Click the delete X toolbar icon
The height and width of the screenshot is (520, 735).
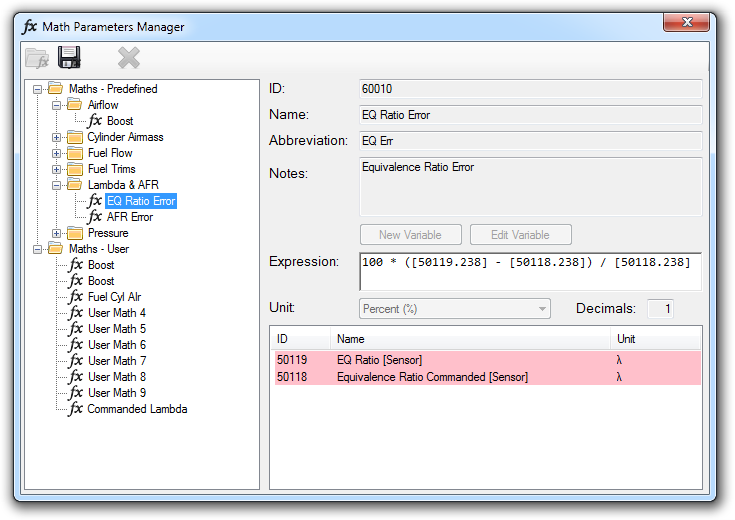[x=128, y=57]
